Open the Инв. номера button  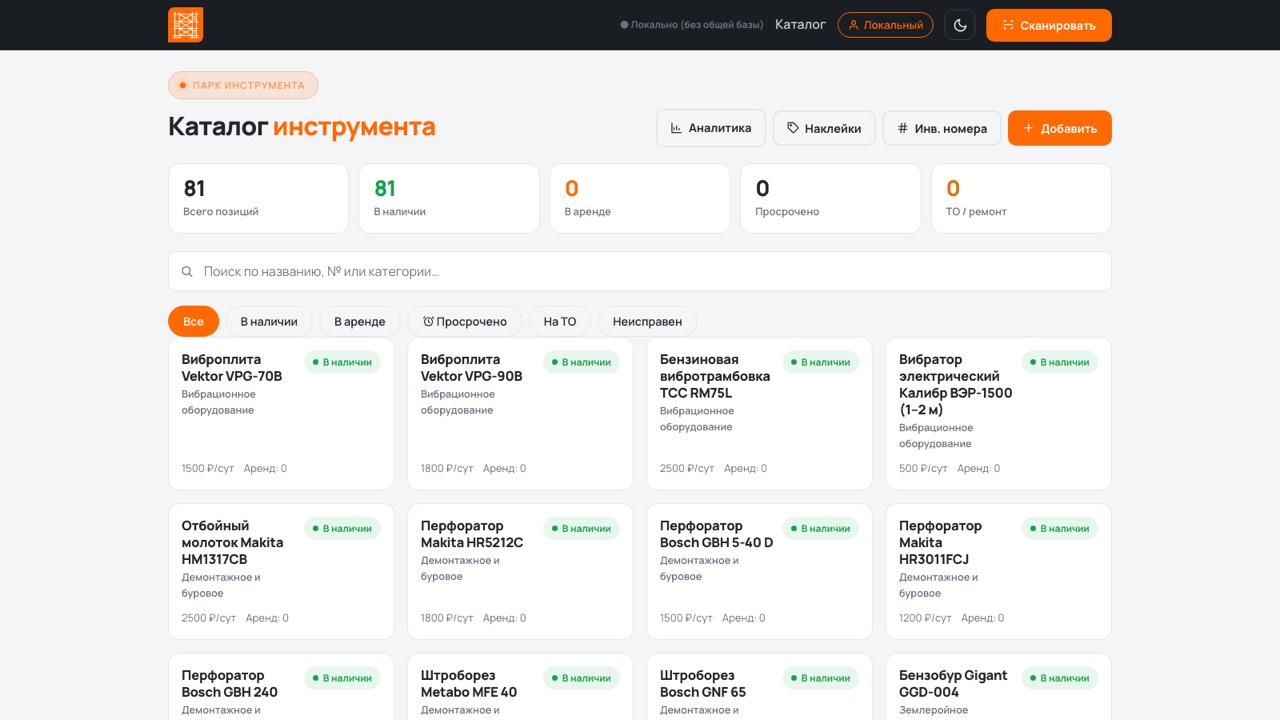point(942,128)
